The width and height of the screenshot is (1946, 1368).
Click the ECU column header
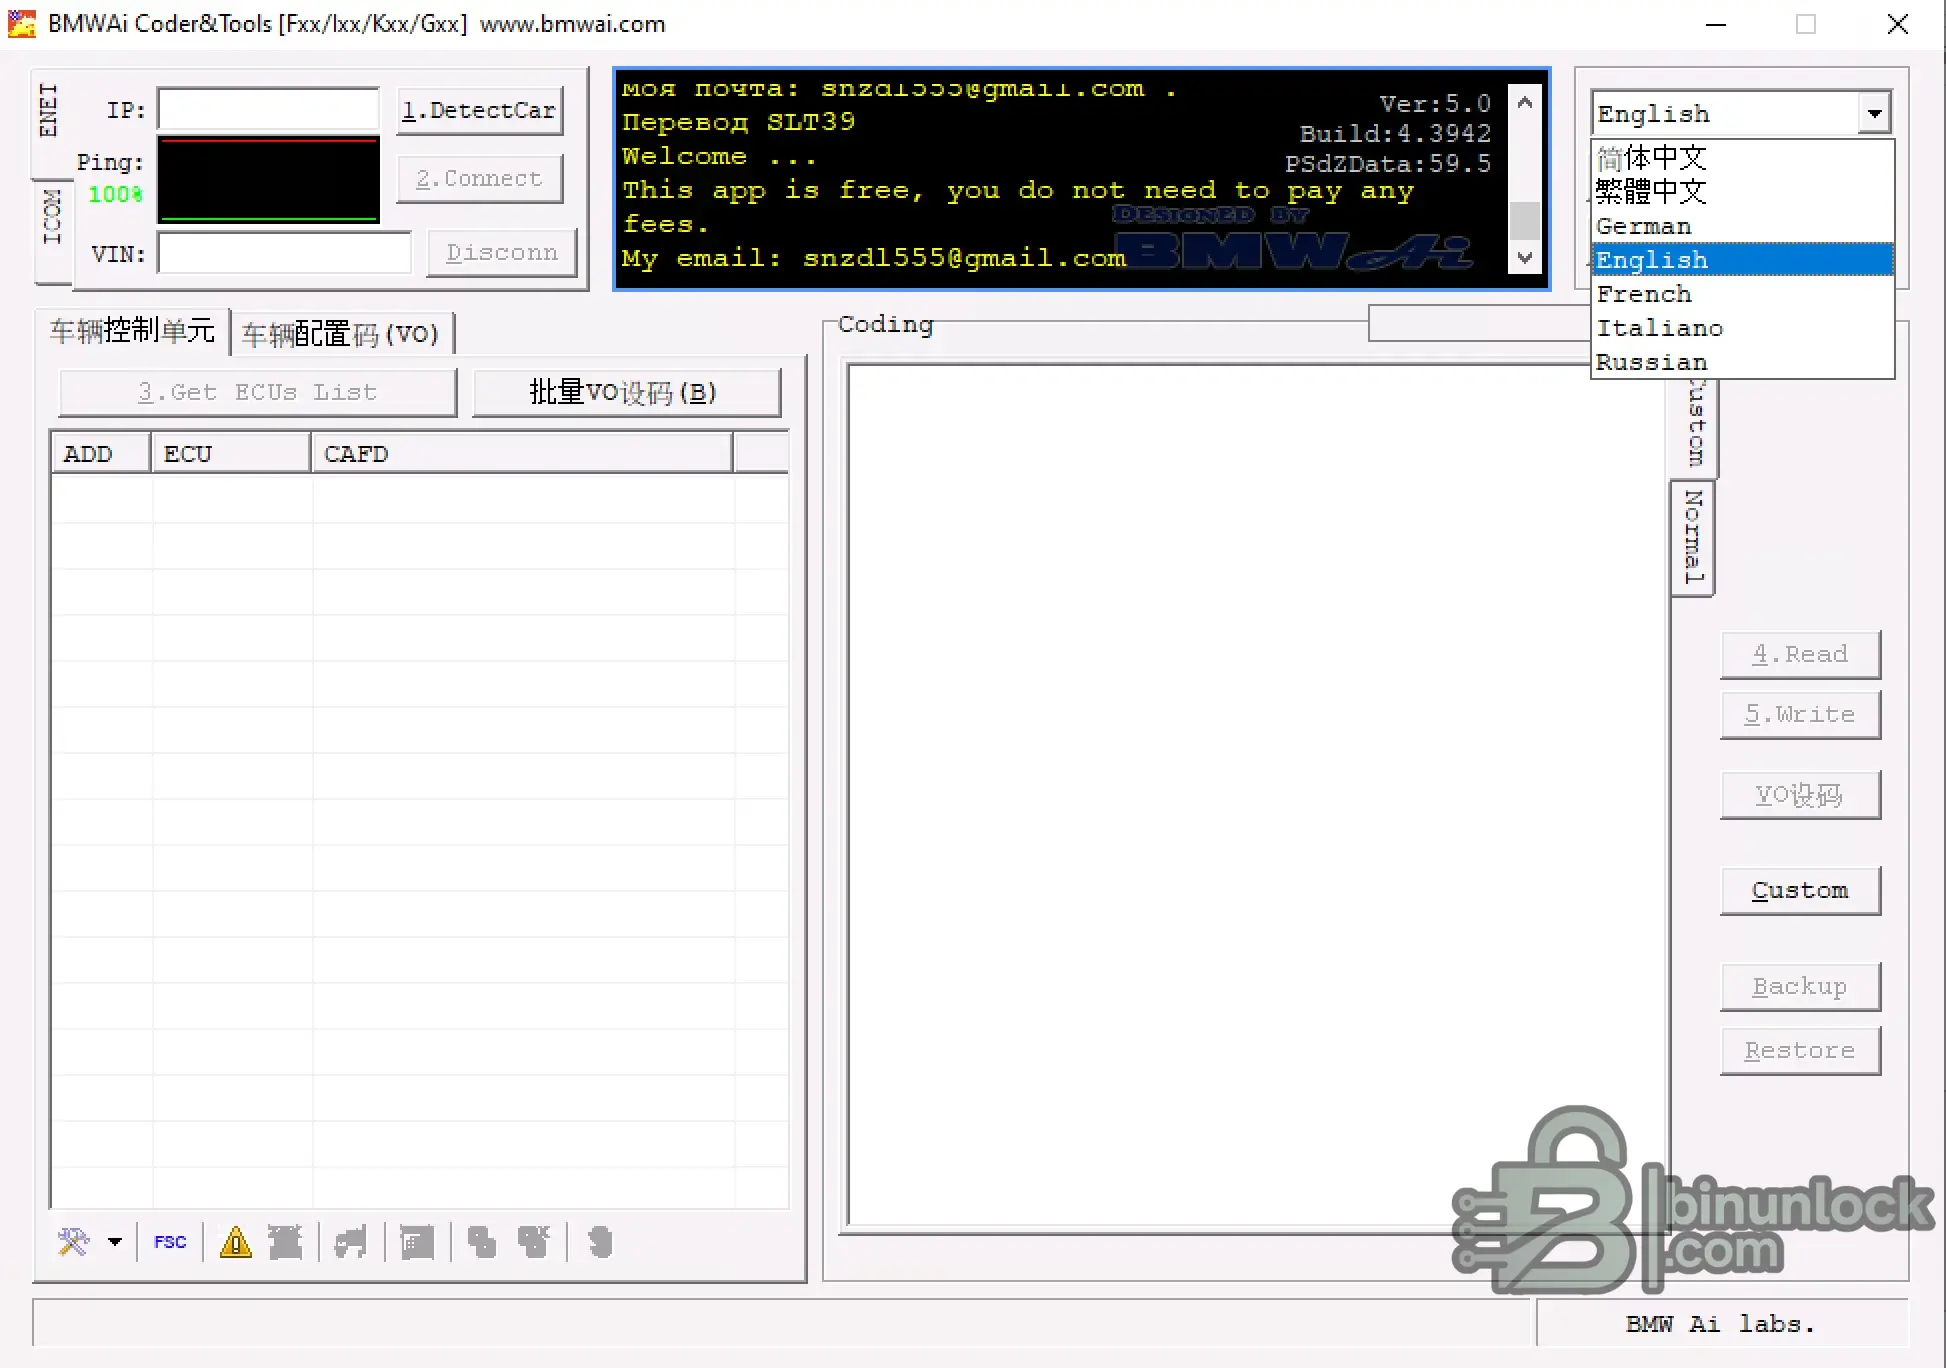coord(231,453)
